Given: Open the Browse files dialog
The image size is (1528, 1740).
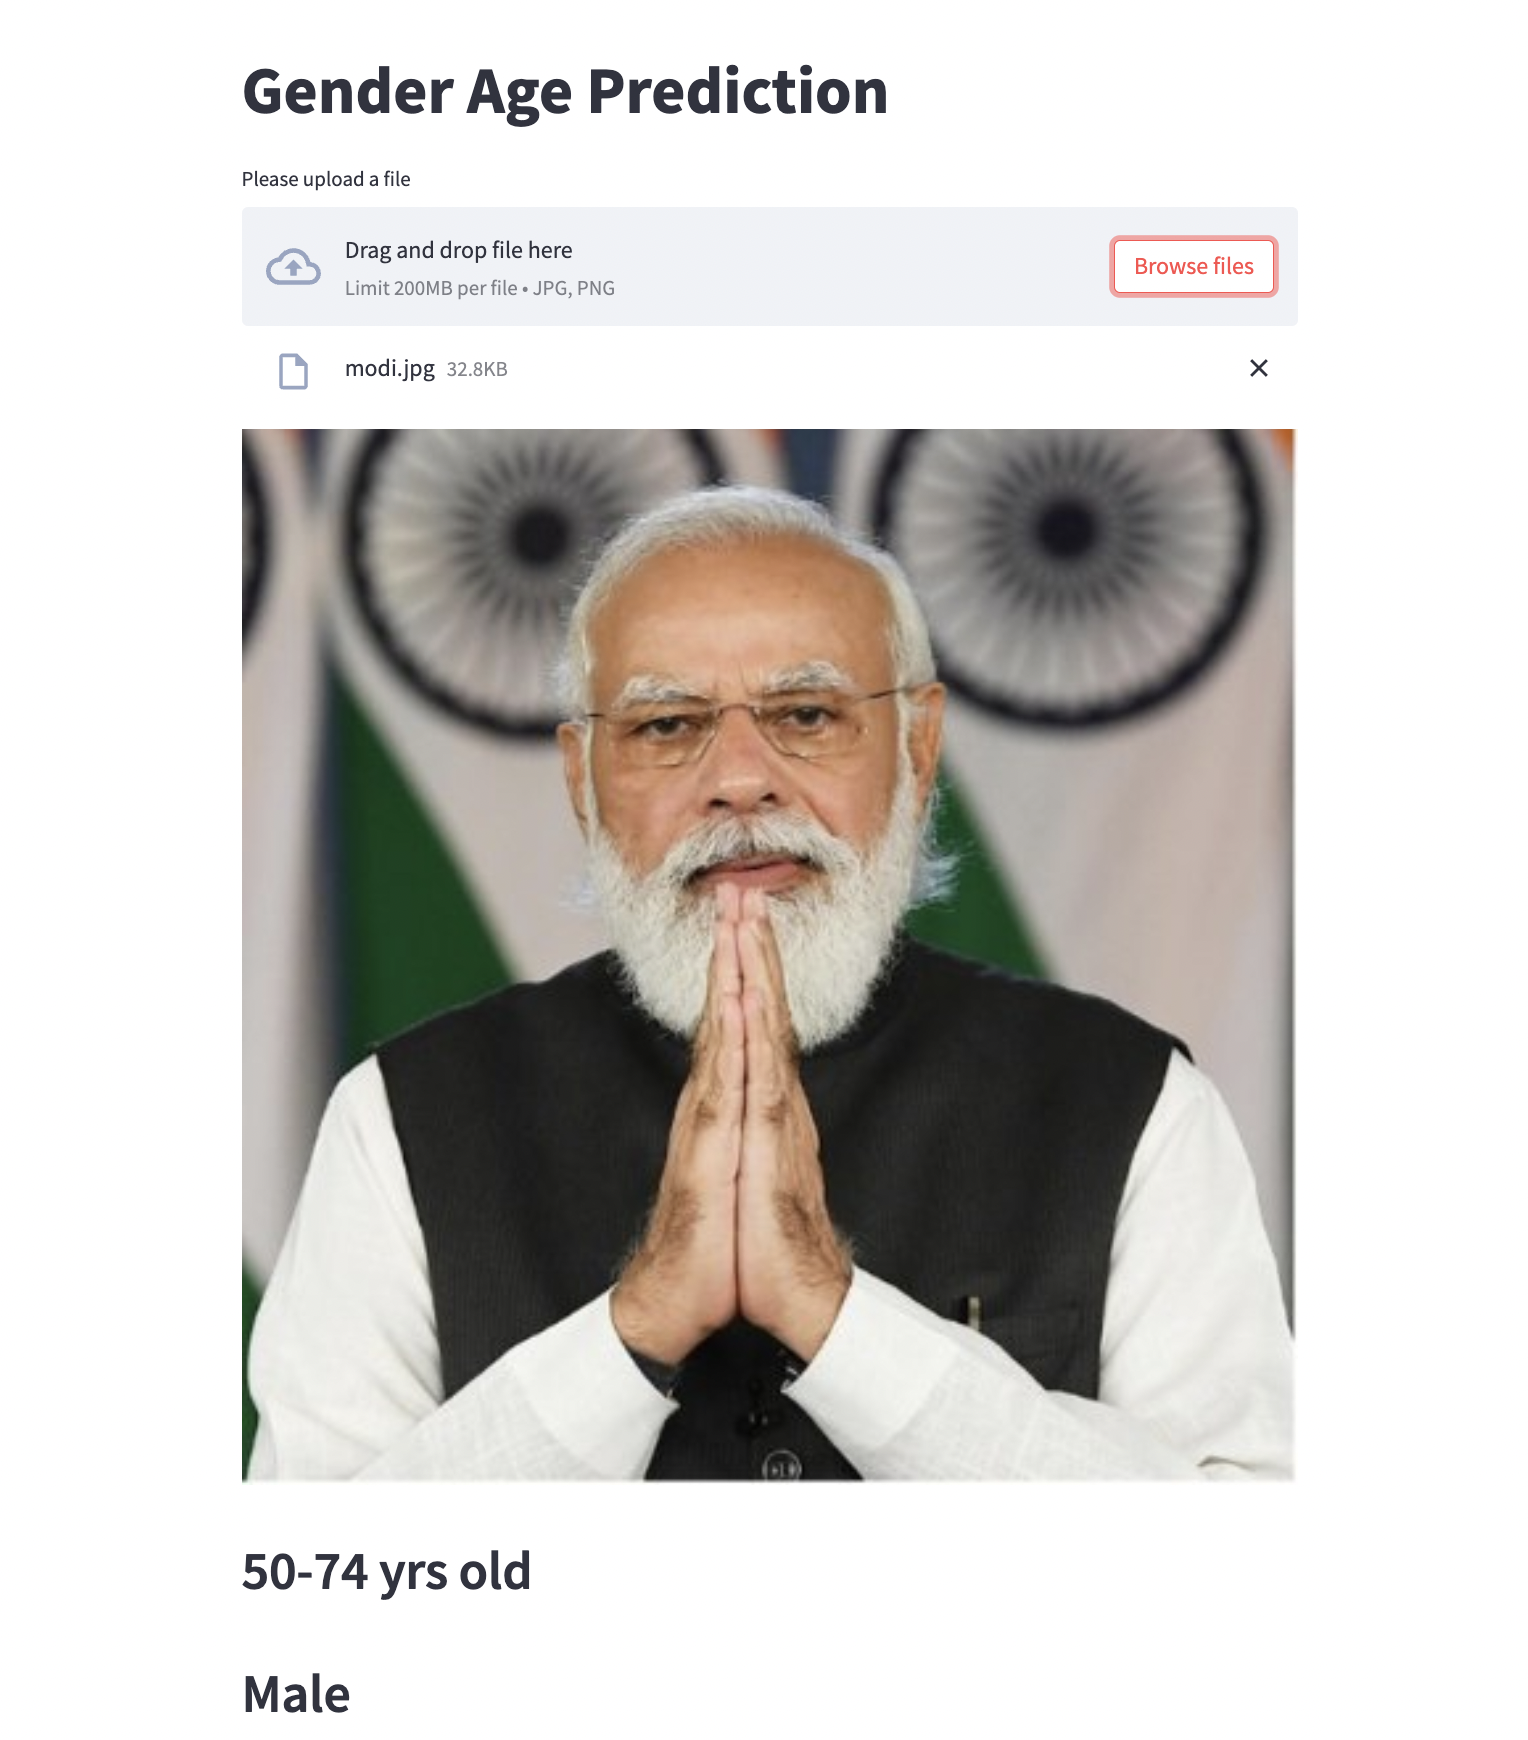Looking at the screenshot, I should click(1193, 266).
